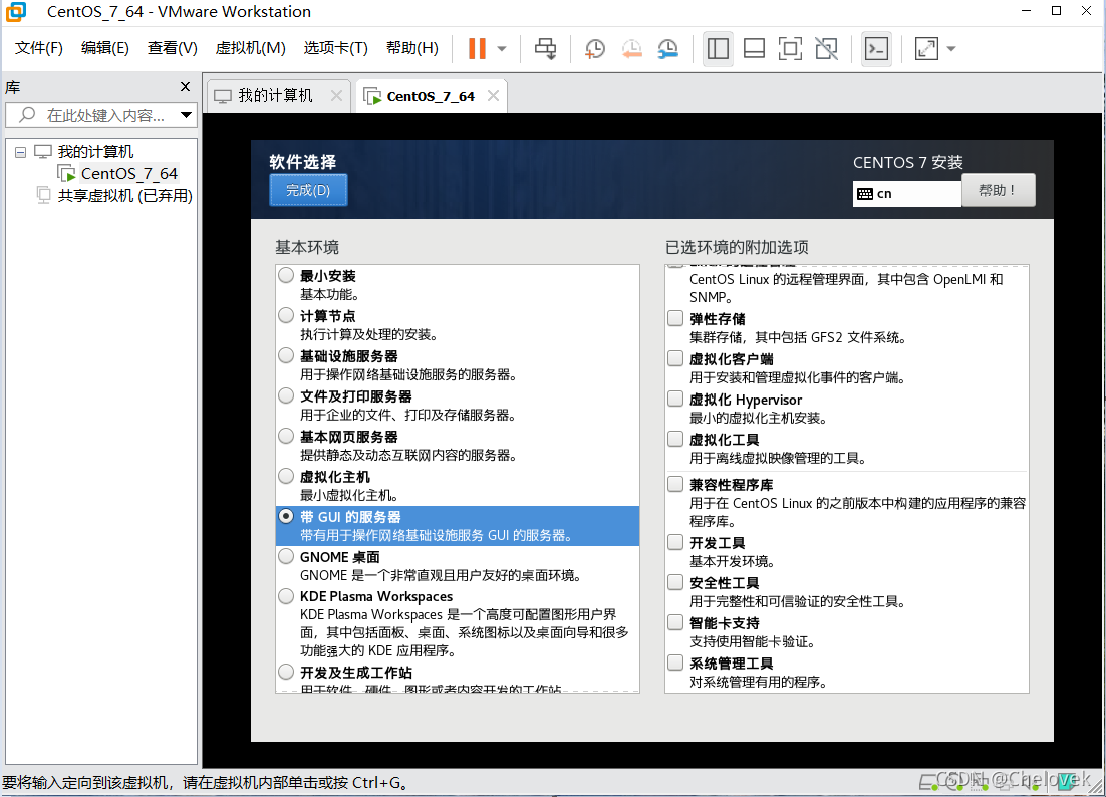1106x797 pixels.
Task: Check the 兼容性程序库 checkbox
Action: pyautogui.click(x=675, y=484)
